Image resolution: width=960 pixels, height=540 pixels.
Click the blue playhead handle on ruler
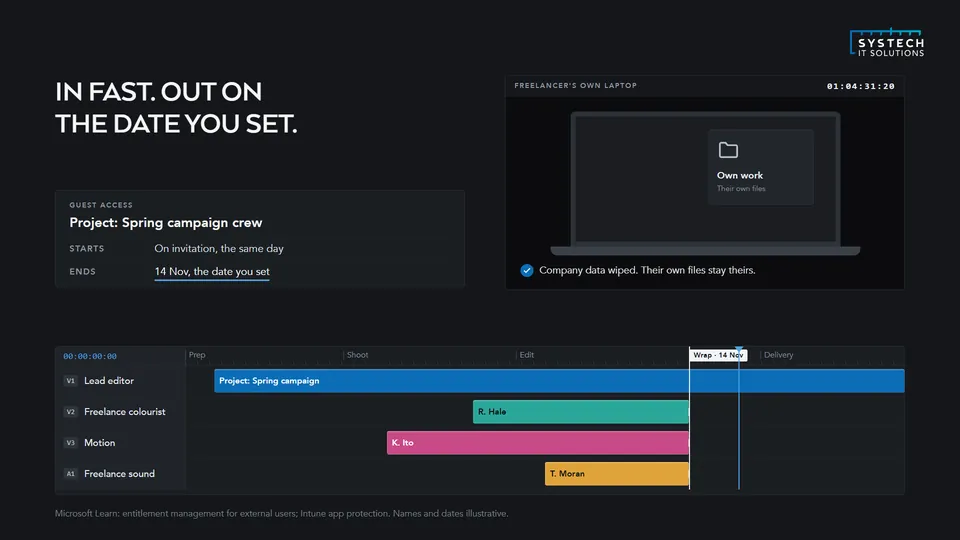[739, 351]
